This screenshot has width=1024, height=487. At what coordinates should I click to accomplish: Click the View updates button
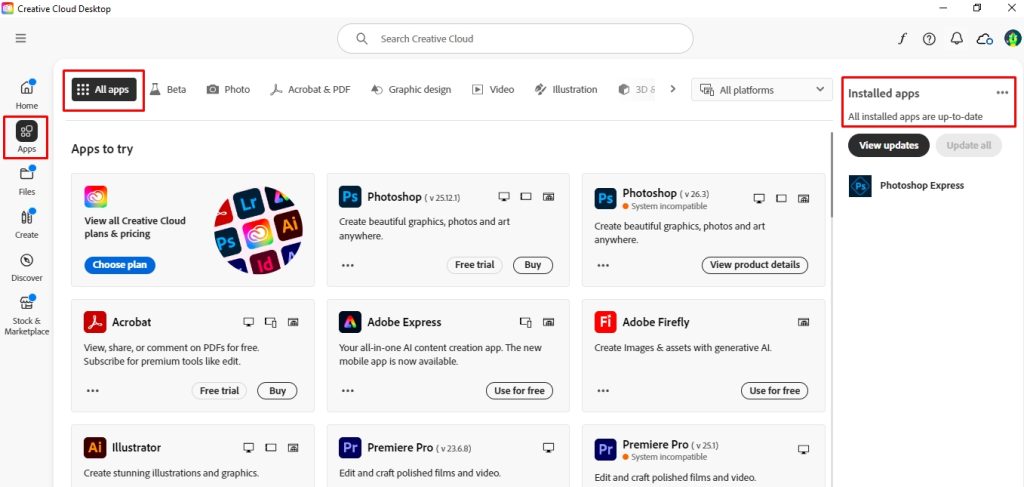(889, 146)
